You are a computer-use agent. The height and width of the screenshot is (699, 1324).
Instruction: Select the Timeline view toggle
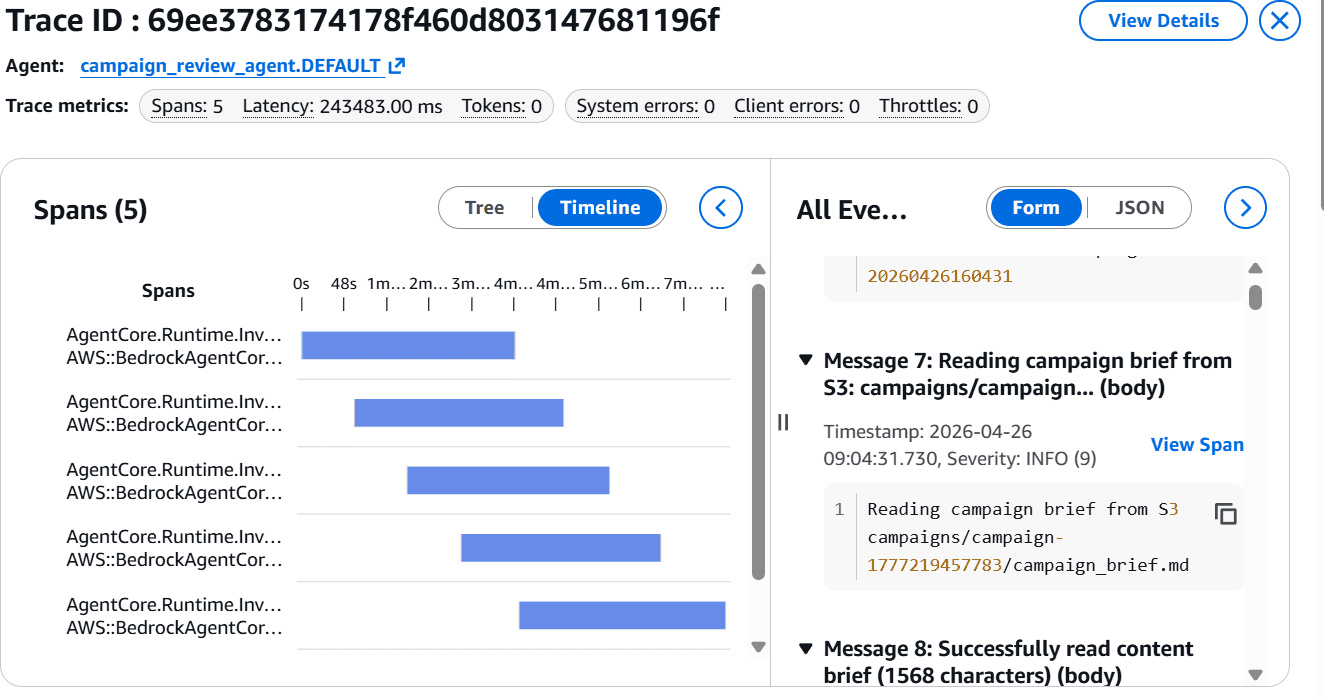(x=600, y=208)
